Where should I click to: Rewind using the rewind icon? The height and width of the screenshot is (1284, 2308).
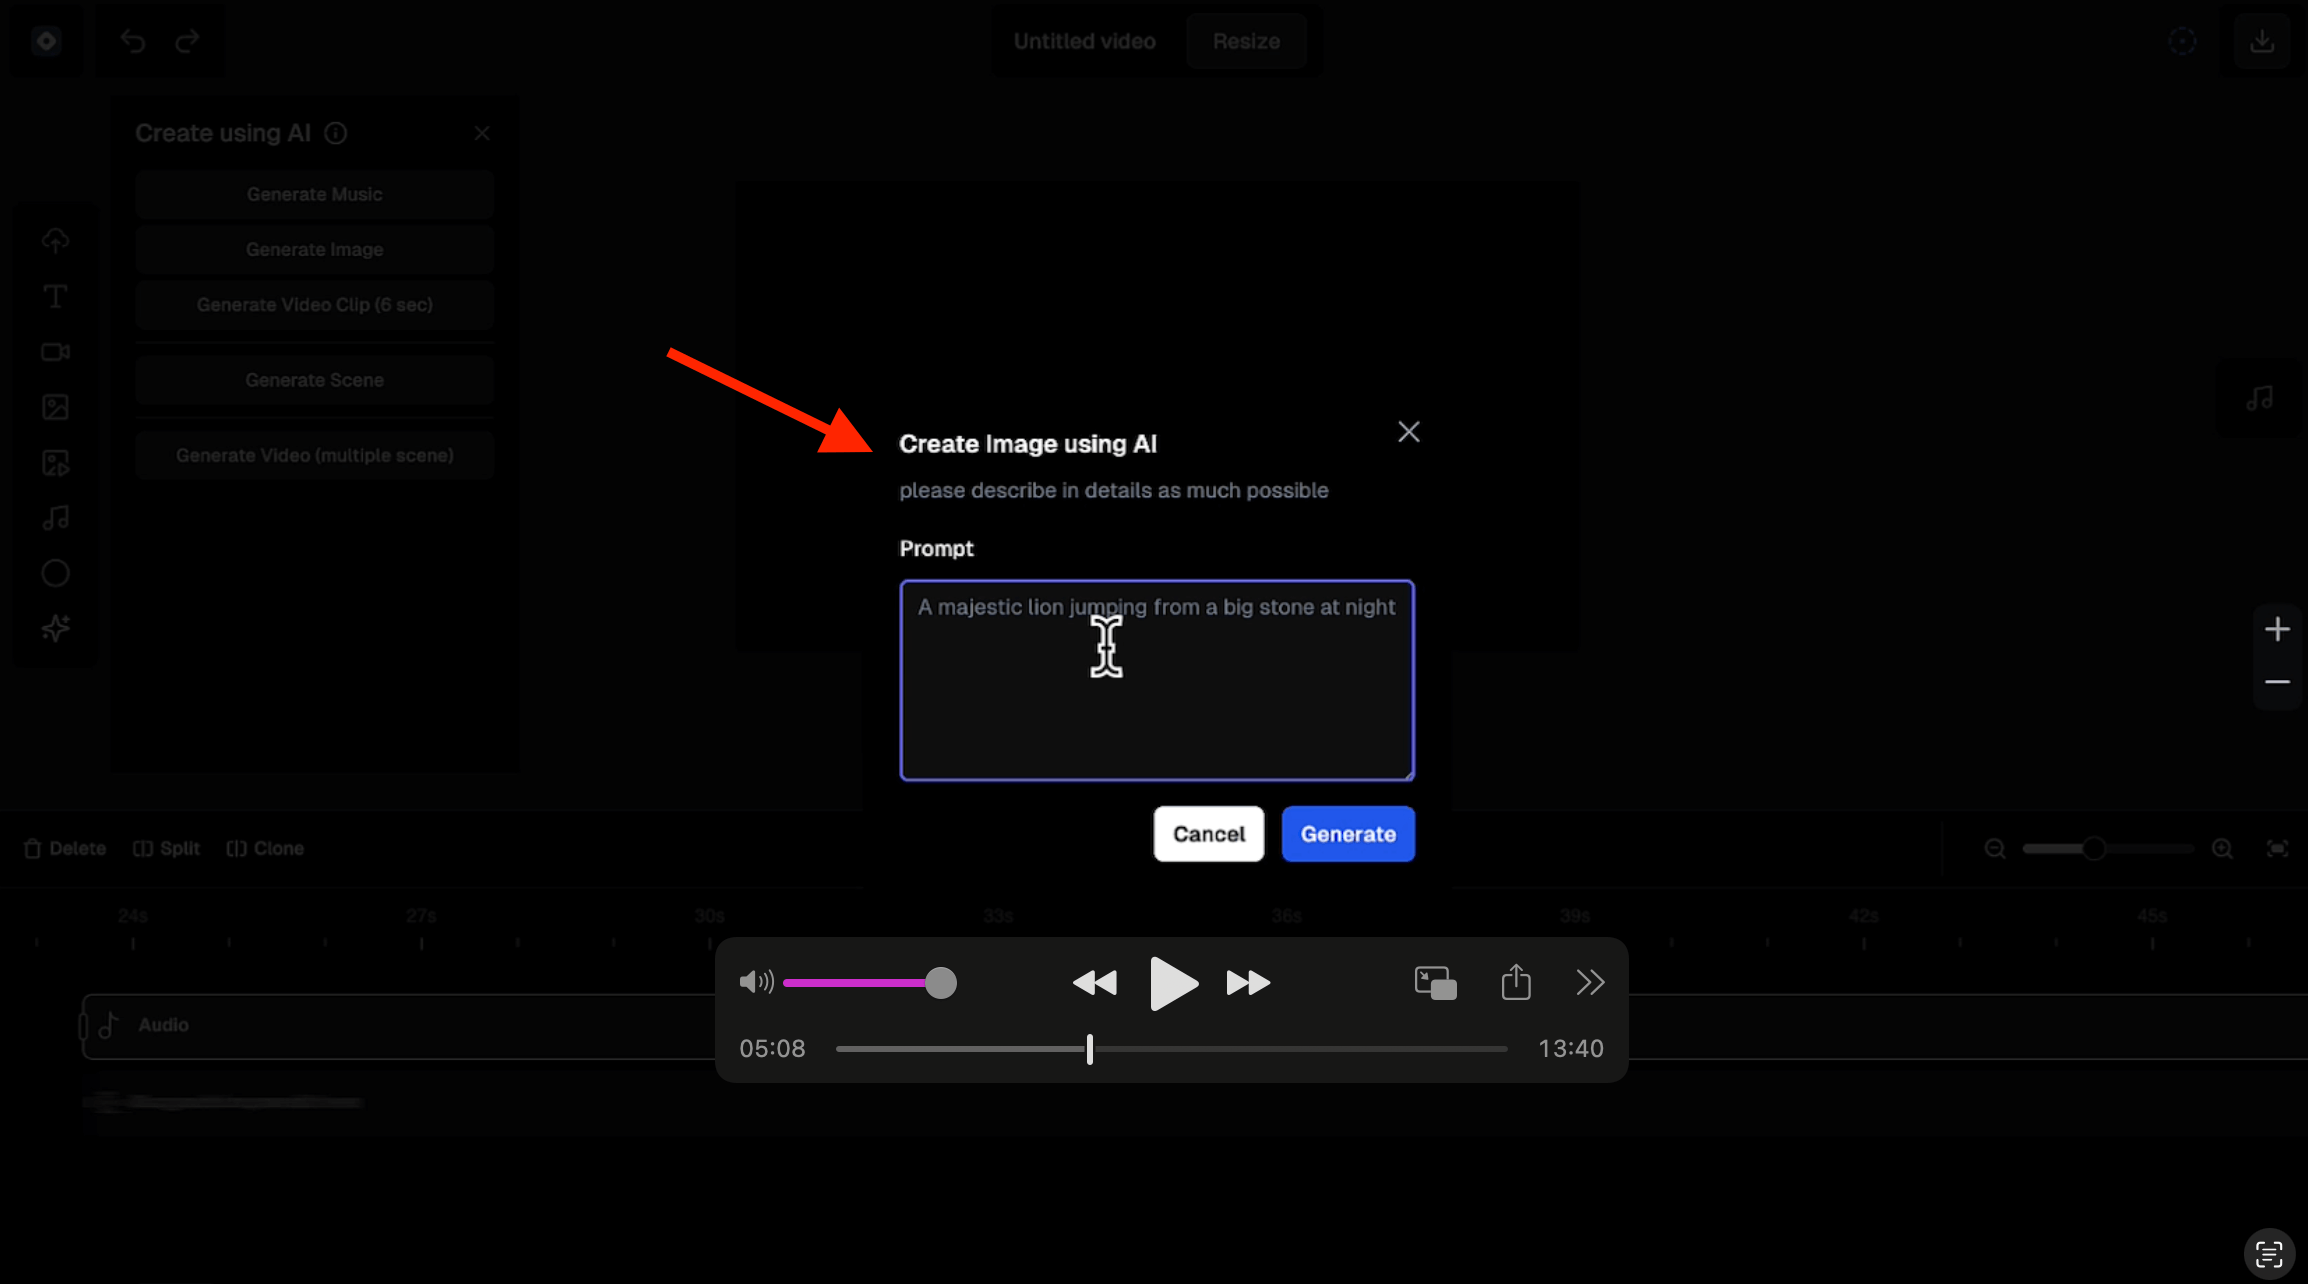tap(1094, 983)
